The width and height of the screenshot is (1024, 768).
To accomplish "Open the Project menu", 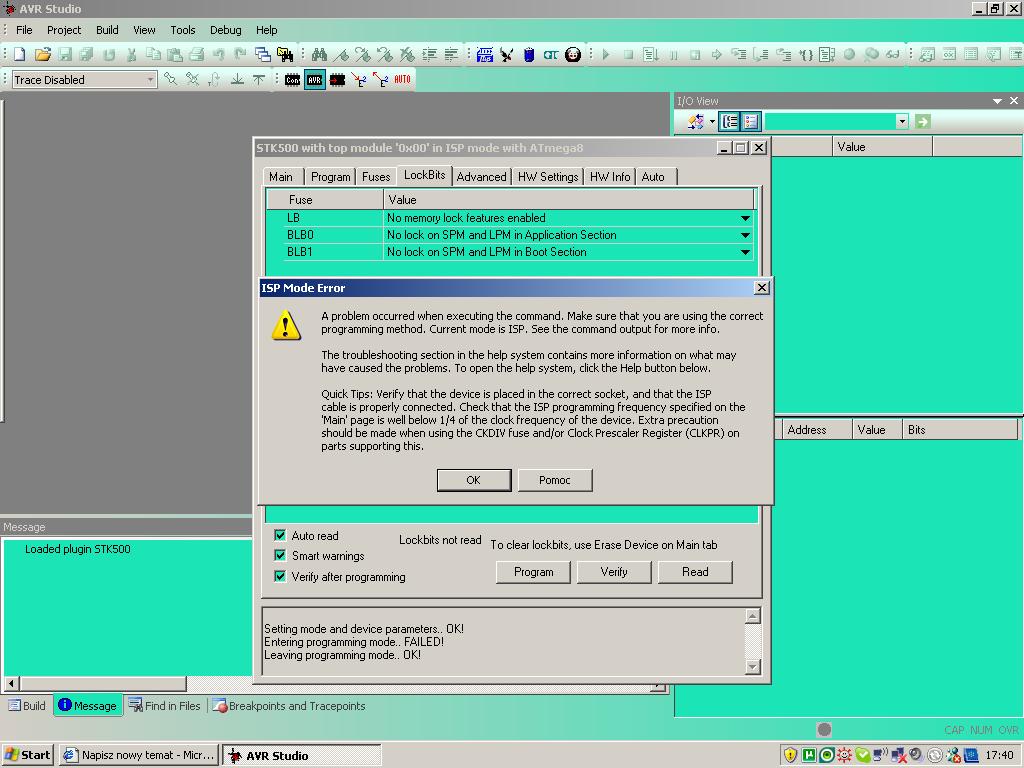I will click(x=64, y=30).
